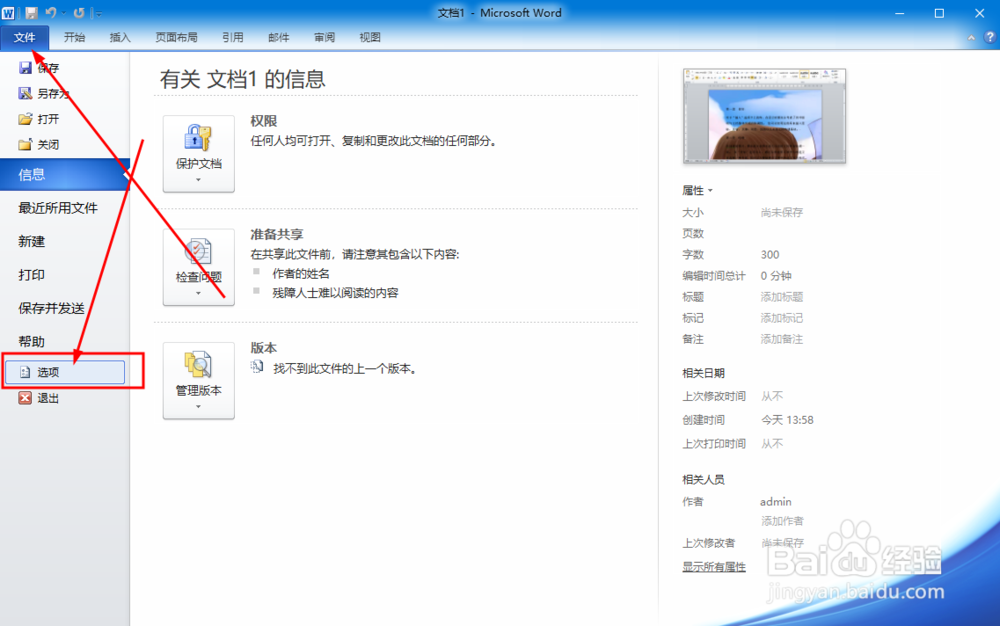Switch to the 插入 ribbon tab
This screenshot has height=626, width=1000.
(x=120, y=38)
